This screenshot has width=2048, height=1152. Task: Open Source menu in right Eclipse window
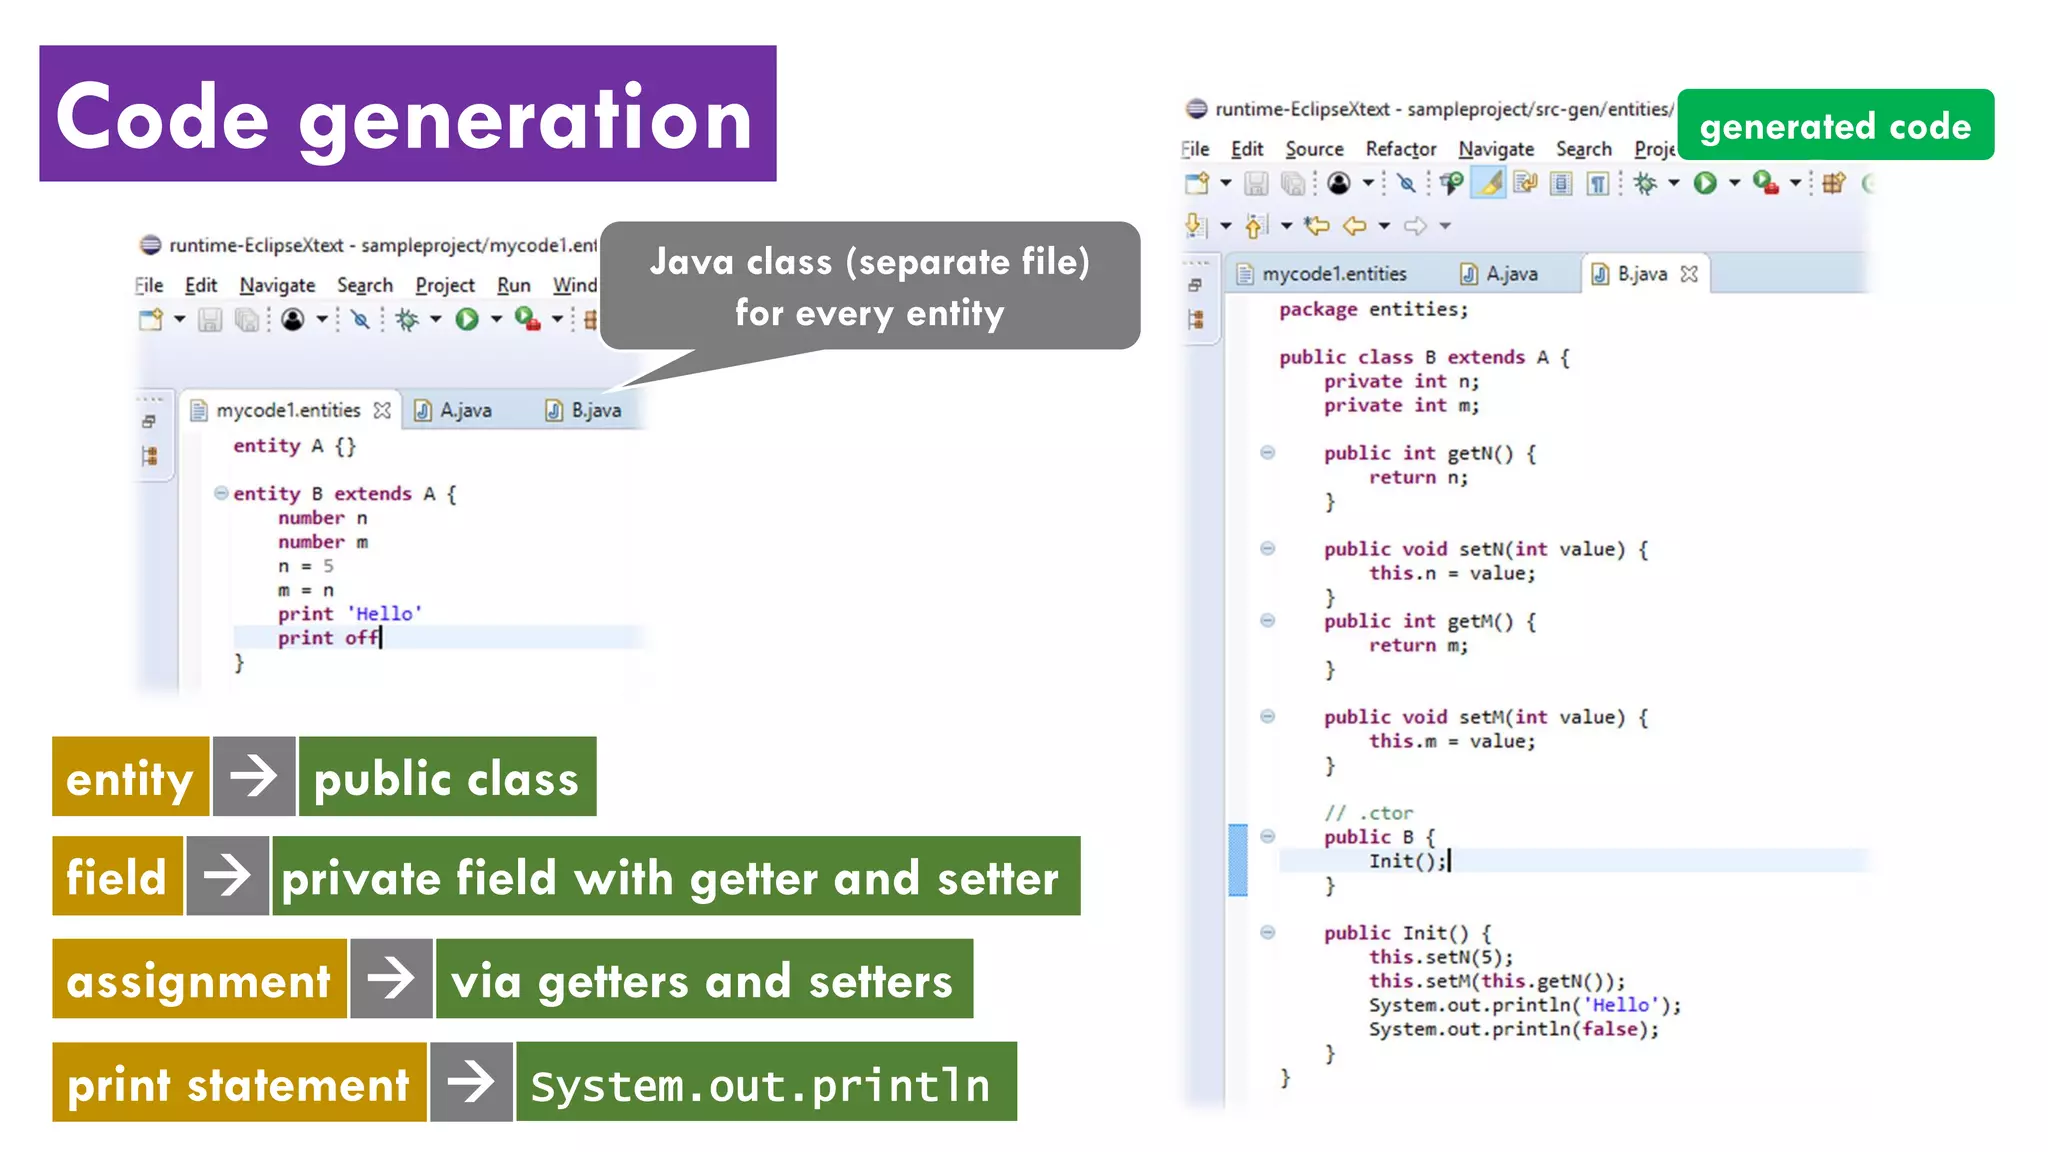tap(1314, 149)
